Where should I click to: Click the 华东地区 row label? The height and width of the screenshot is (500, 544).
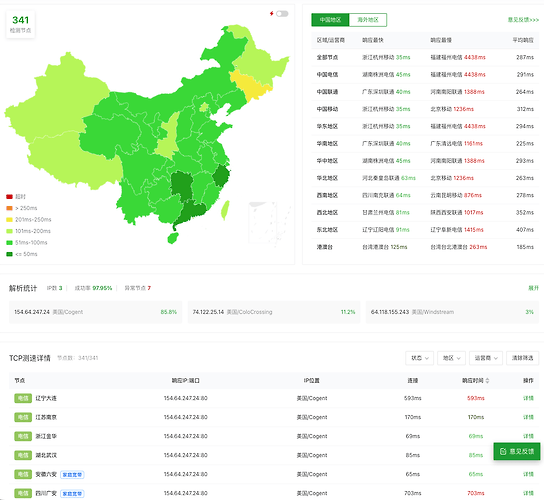tap(327, 126)
